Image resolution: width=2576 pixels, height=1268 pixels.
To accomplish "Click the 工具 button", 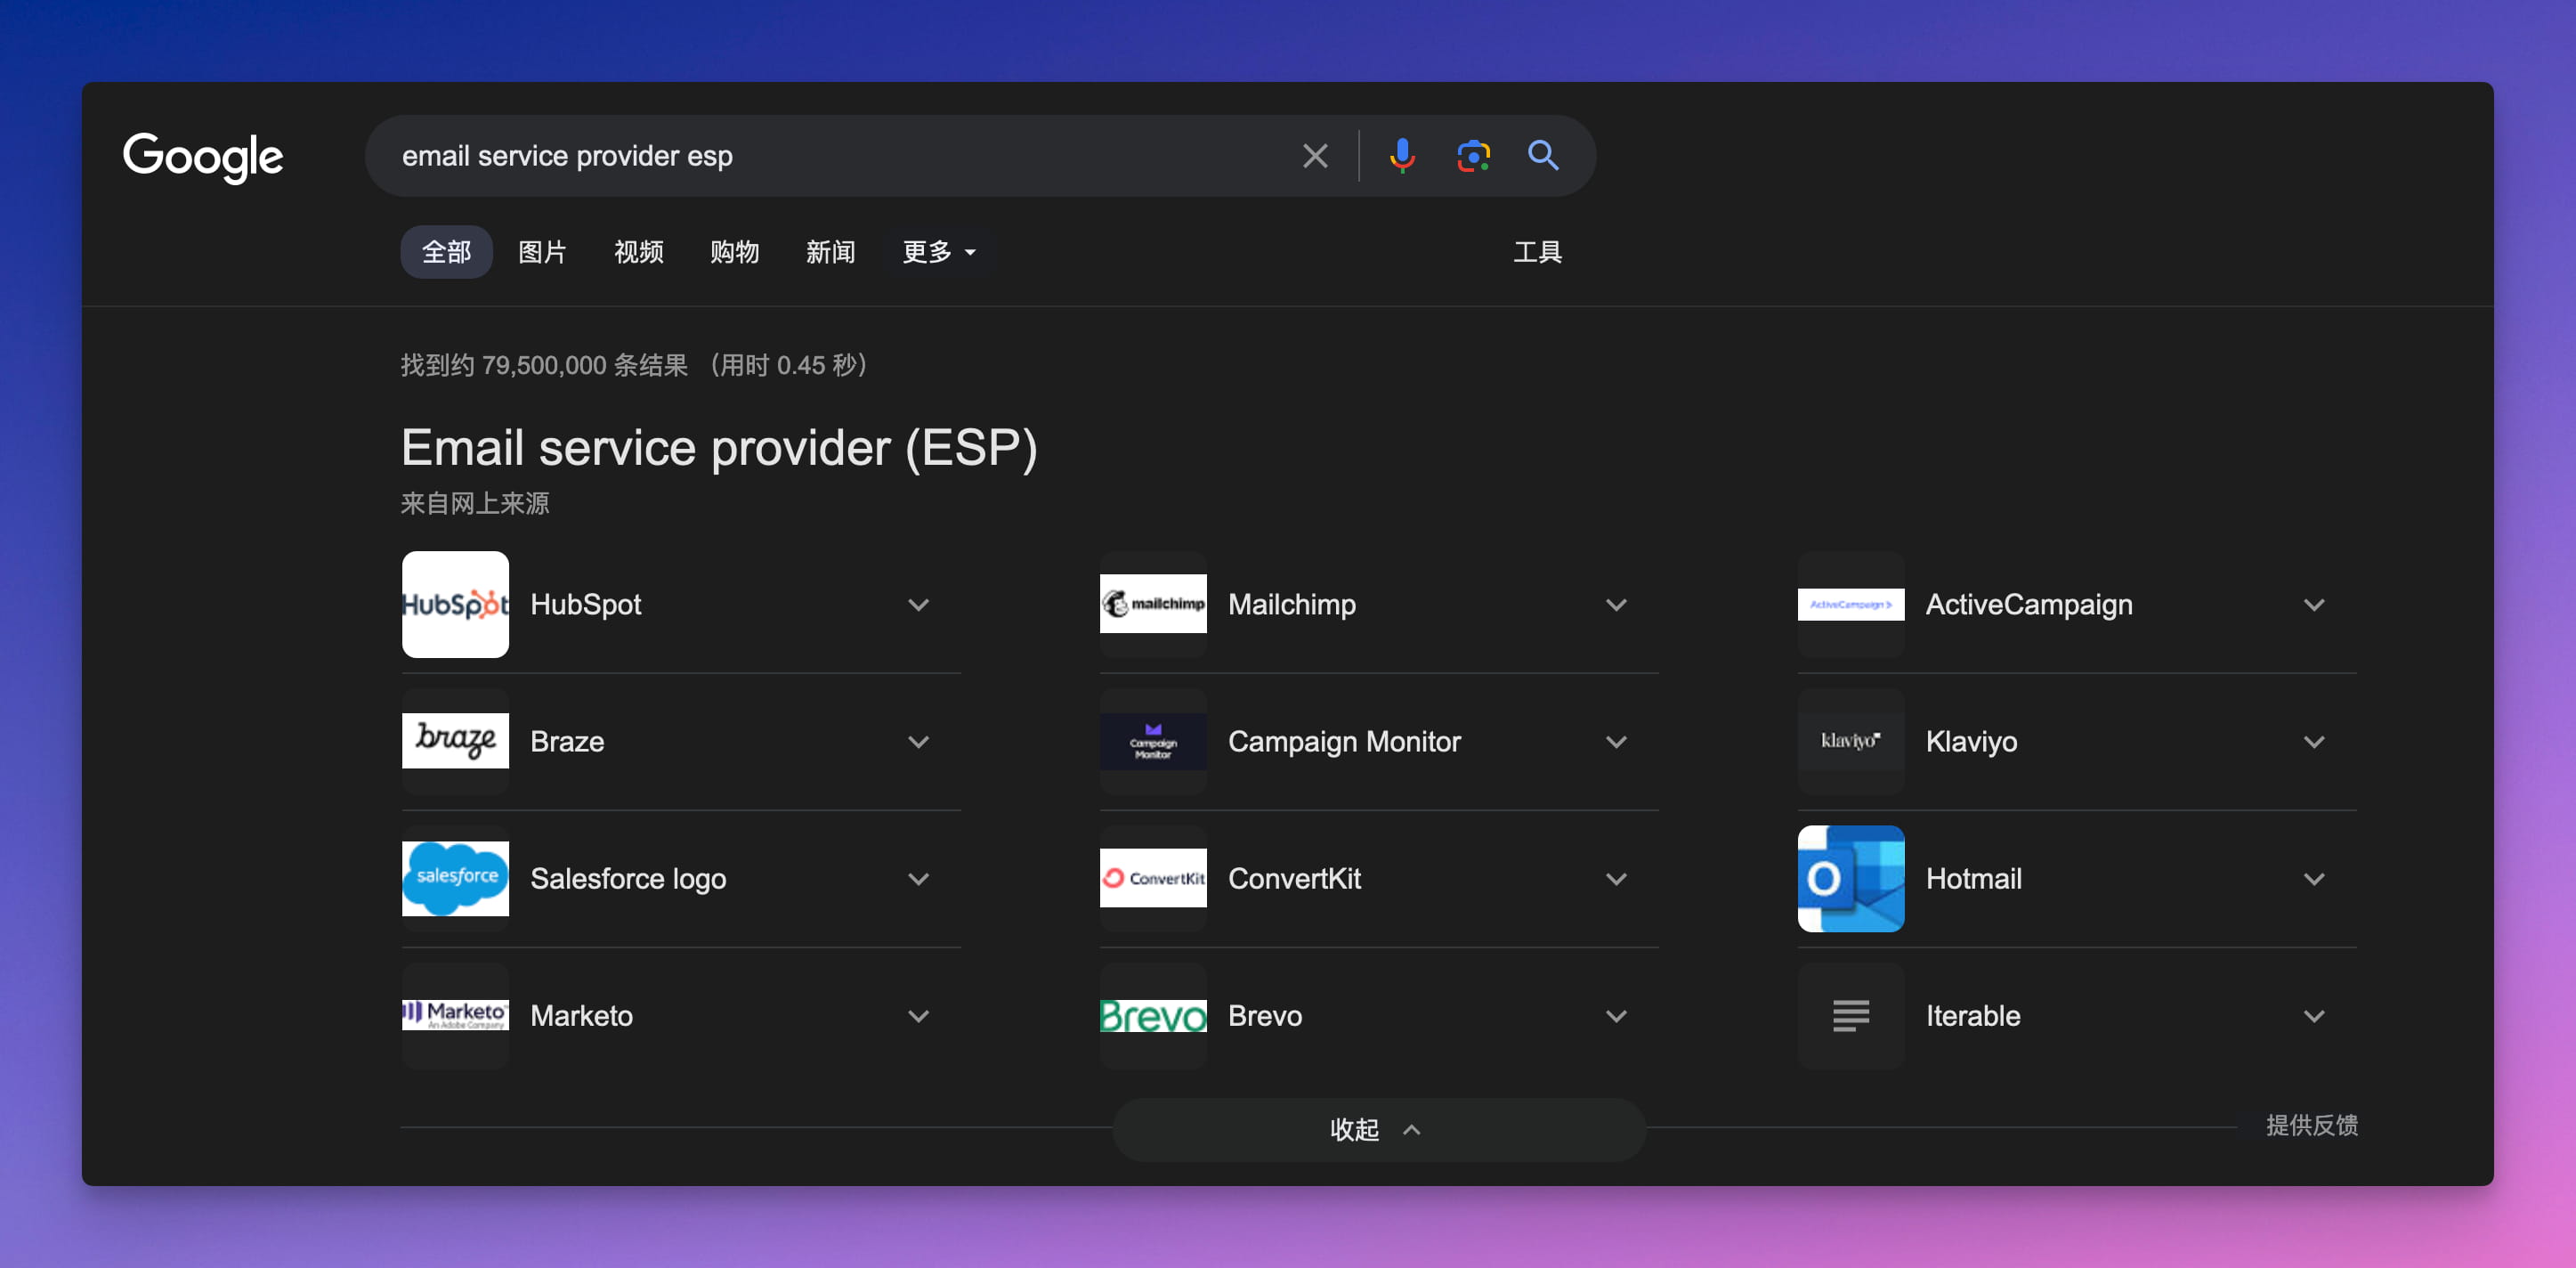I will coord(1537,252).
